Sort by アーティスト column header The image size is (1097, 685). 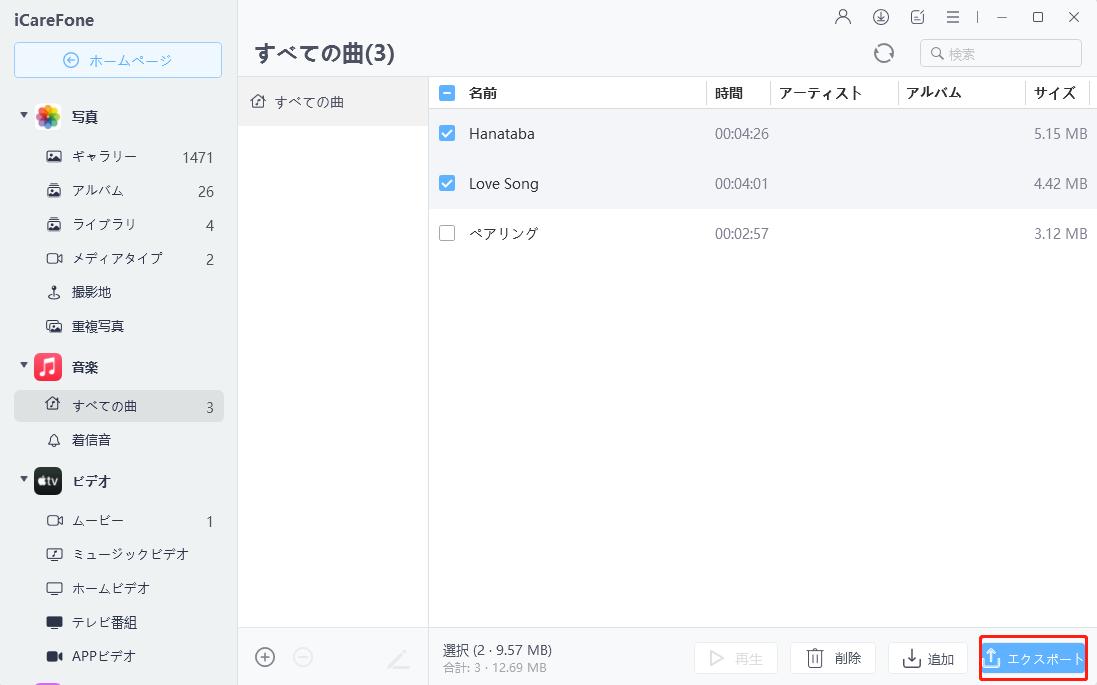820,93
